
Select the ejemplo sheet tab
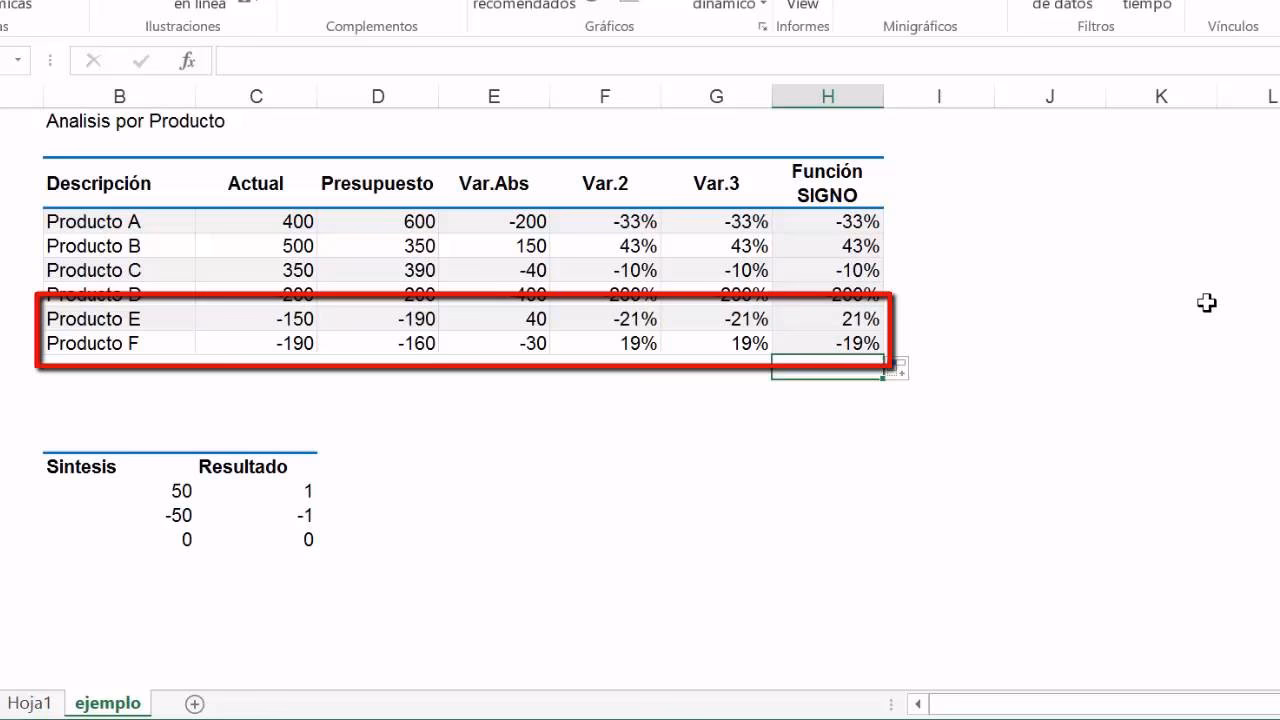tap(108, 703)
